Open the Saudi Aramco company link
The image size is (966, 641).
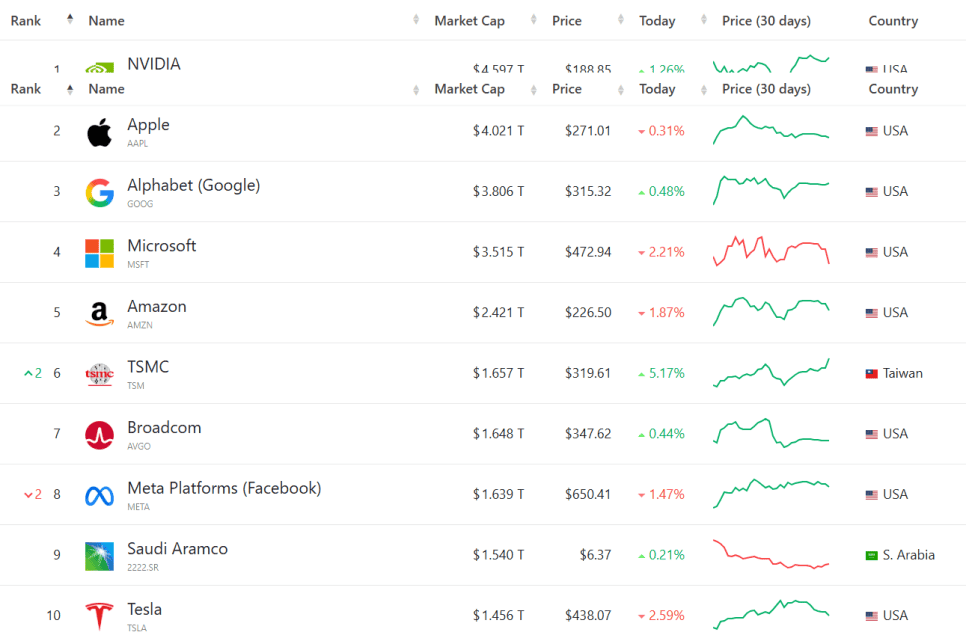[x=177, y=549]
